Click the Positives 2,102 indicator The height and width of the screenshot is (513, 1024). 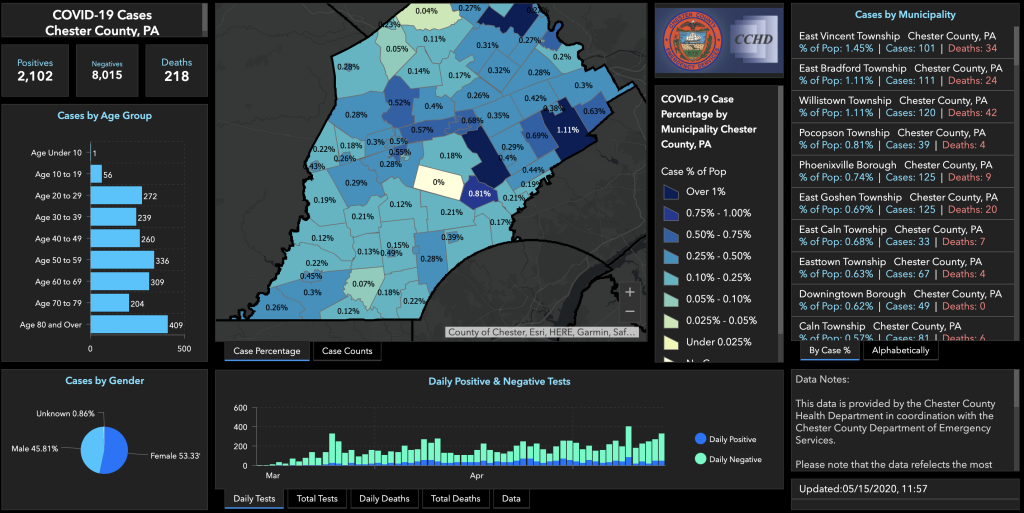(35, 70)
